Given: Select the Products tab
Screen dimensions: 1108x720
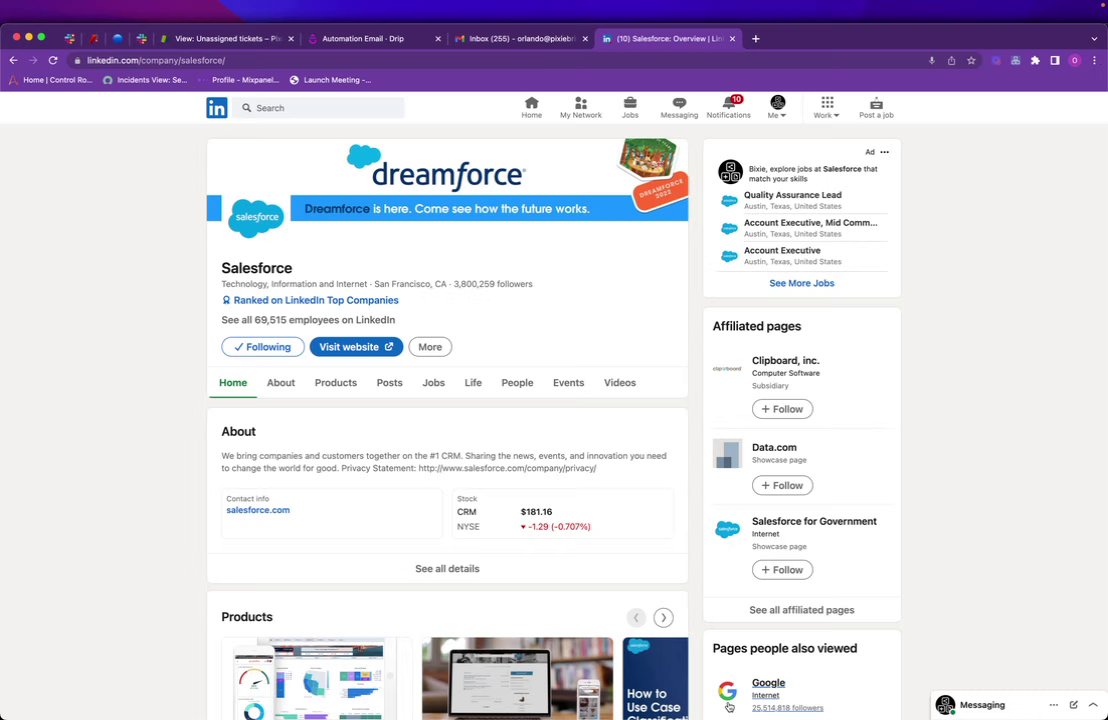Looking at the screenshot, I should [336, 383].
